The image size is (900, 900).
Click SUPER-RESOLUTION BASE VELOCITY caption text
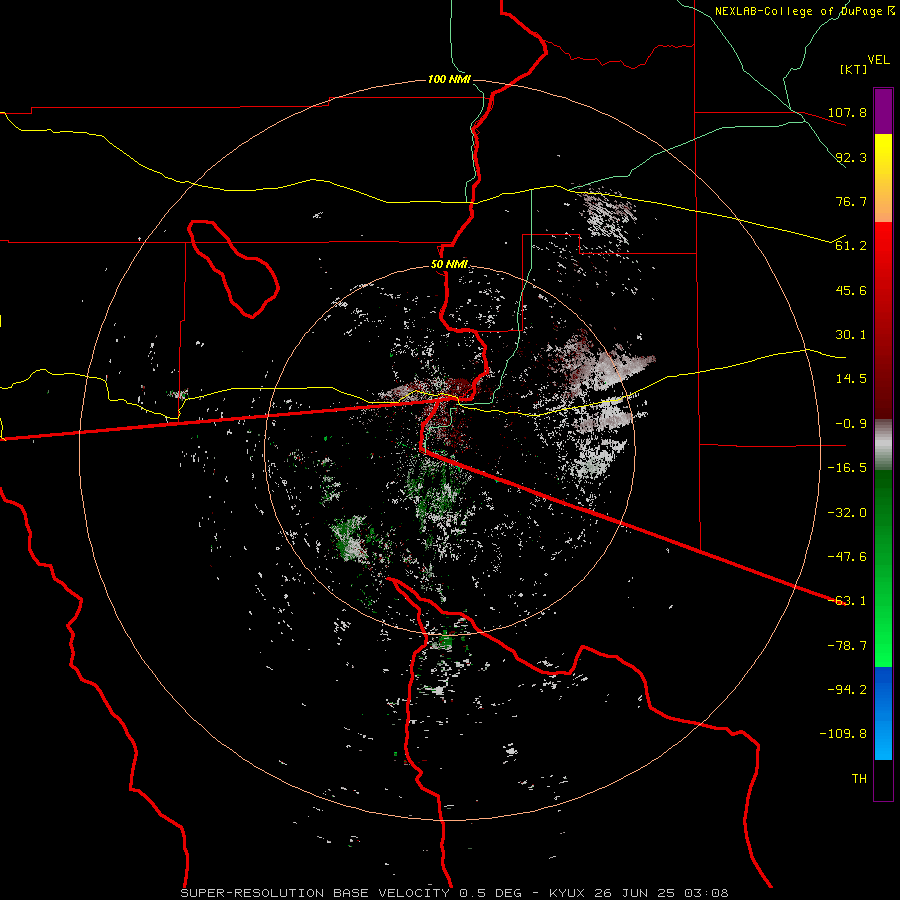(315, 893)
